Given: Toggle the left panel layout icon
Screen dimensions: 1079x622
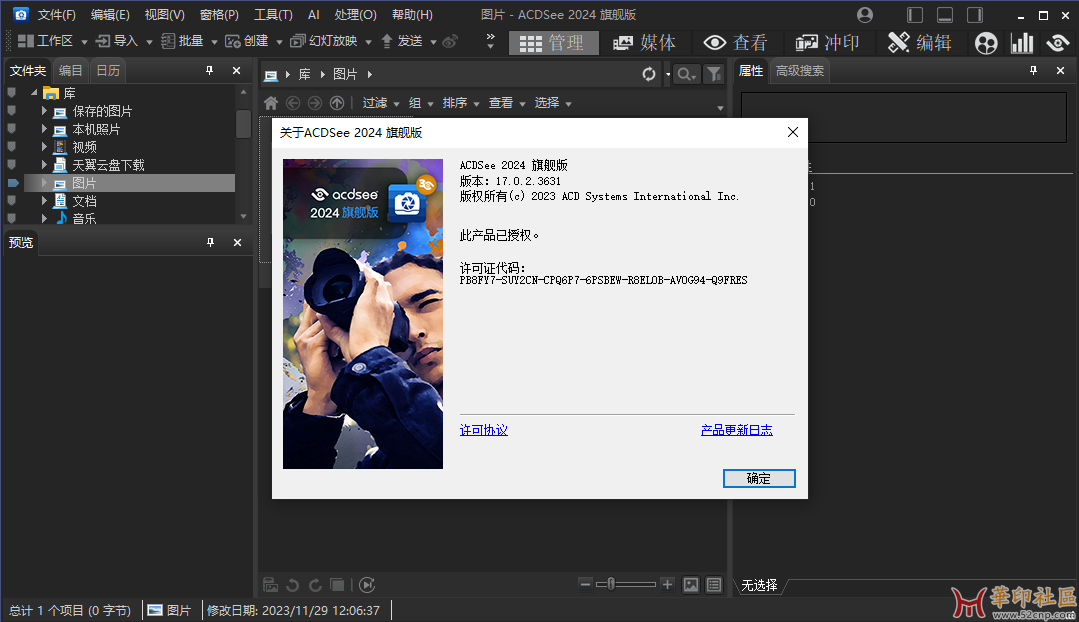Looking at the screenshot, I should click(x=915, y=14).
